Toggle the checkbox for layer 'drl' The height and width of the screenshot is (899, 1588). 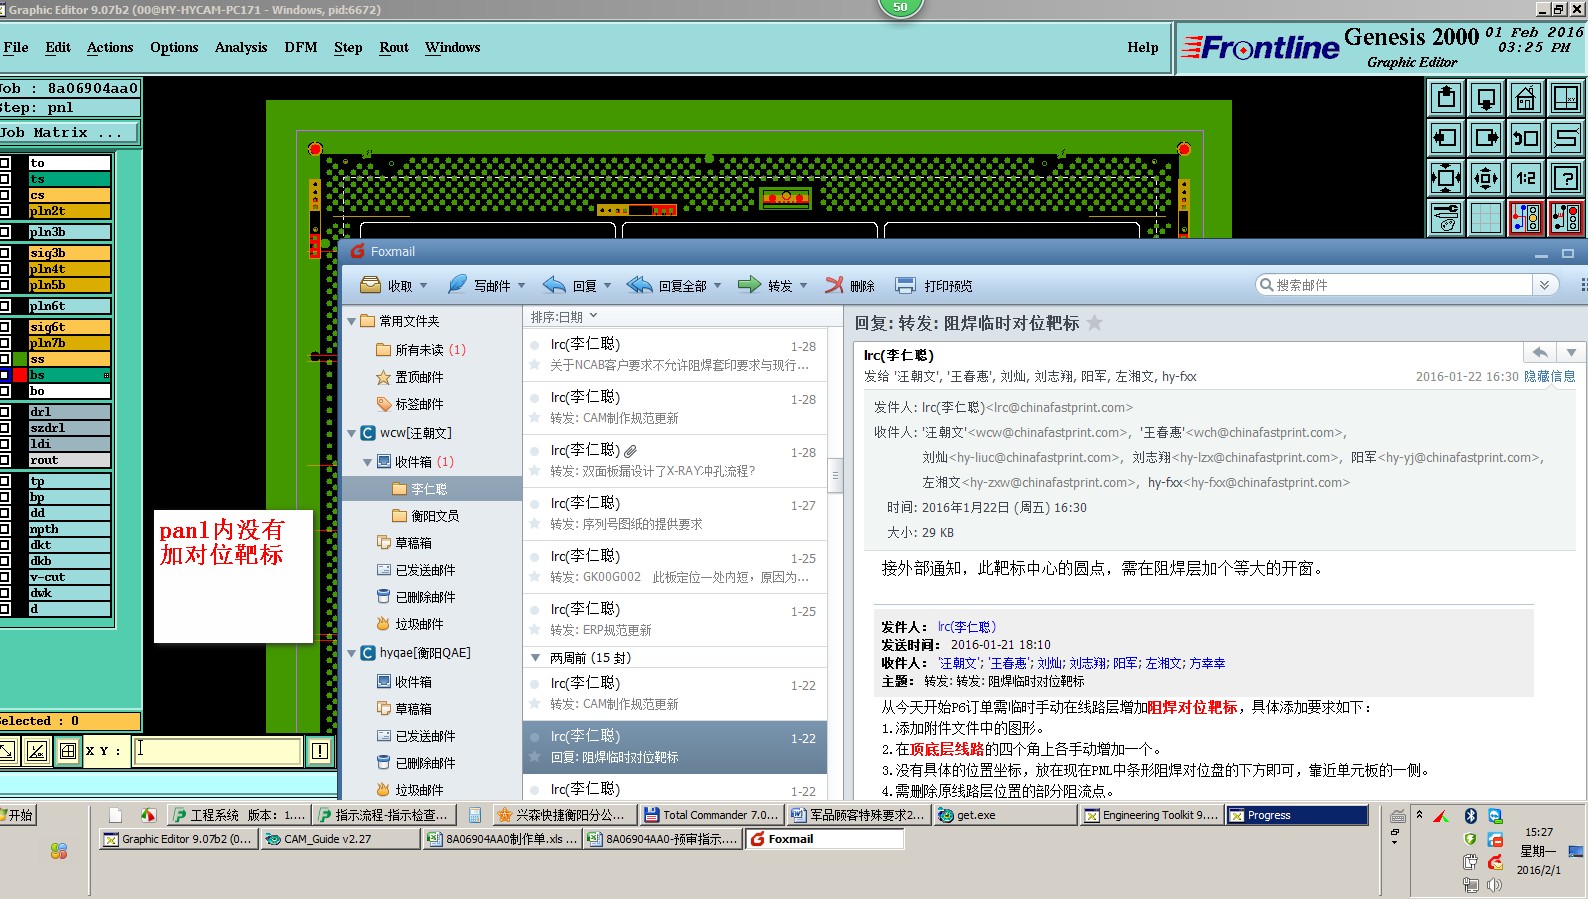(5, 411)
